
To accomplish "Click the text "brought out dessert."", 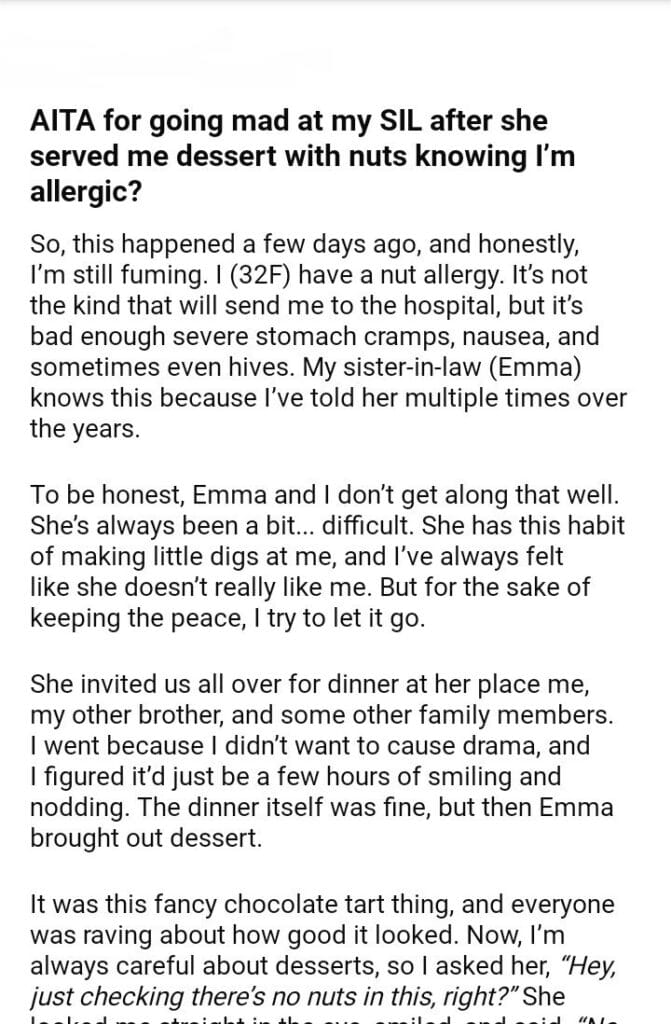I will tap(146, 839).
